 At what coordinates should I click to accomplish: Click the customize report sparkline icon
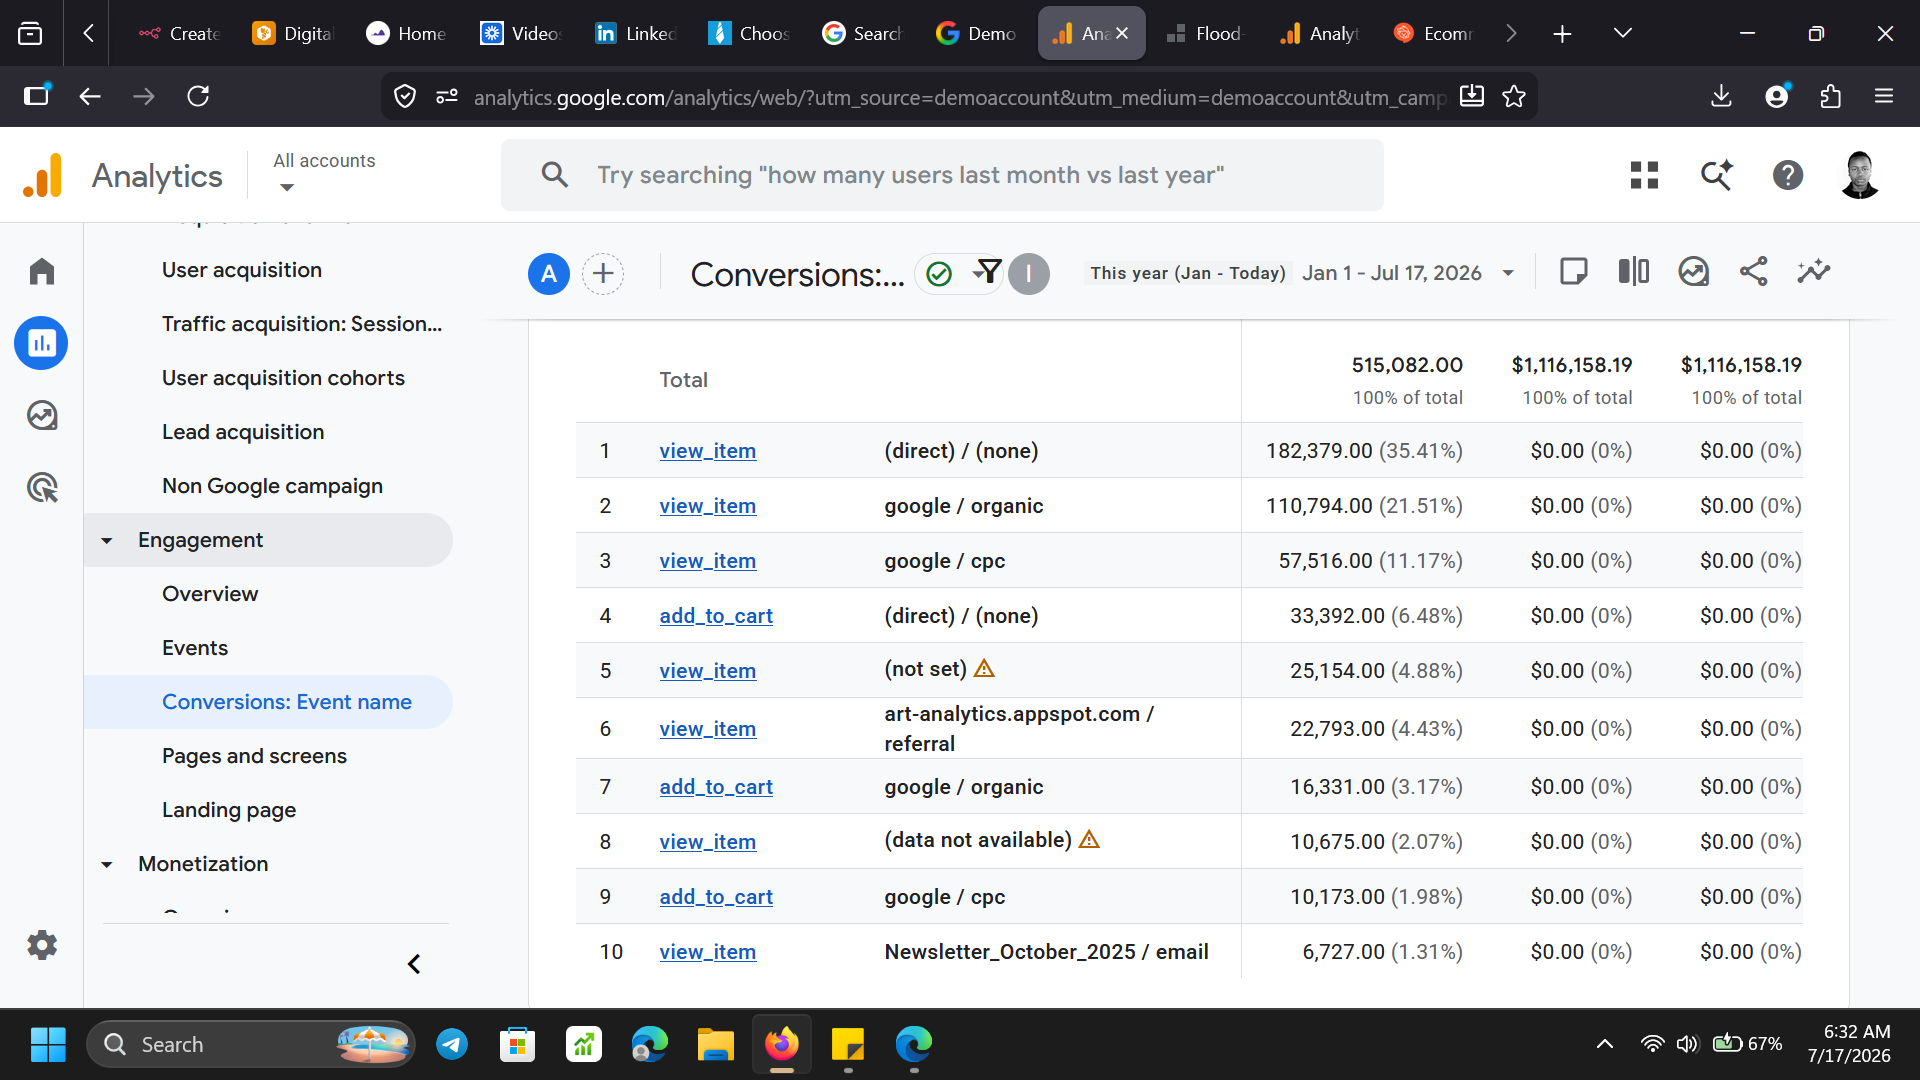1813,271
